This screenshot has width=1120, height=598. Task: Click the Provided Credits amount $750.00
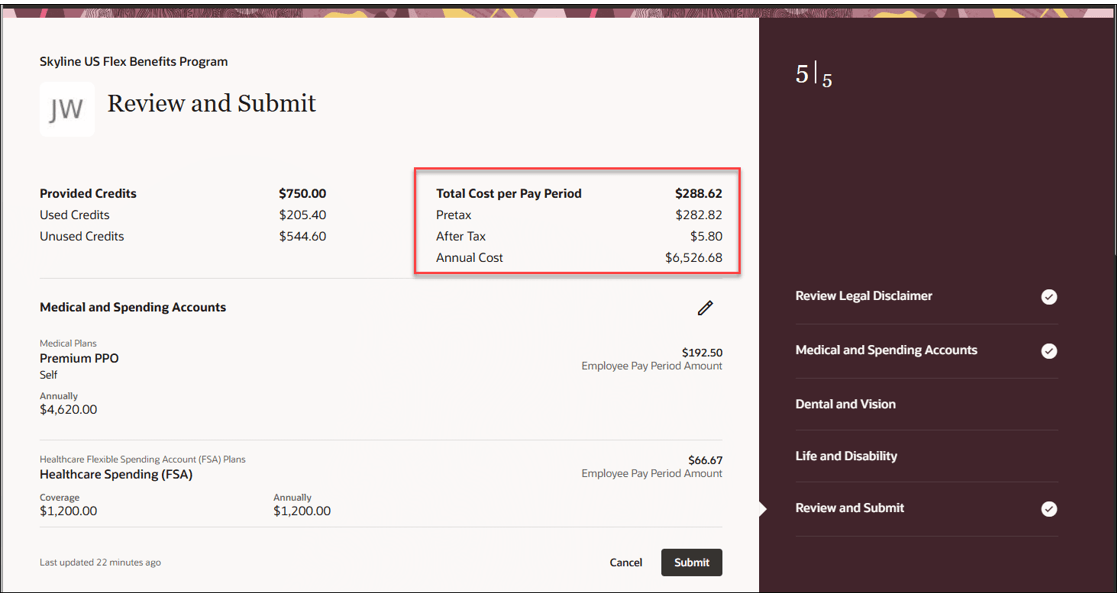pos(302,194)
